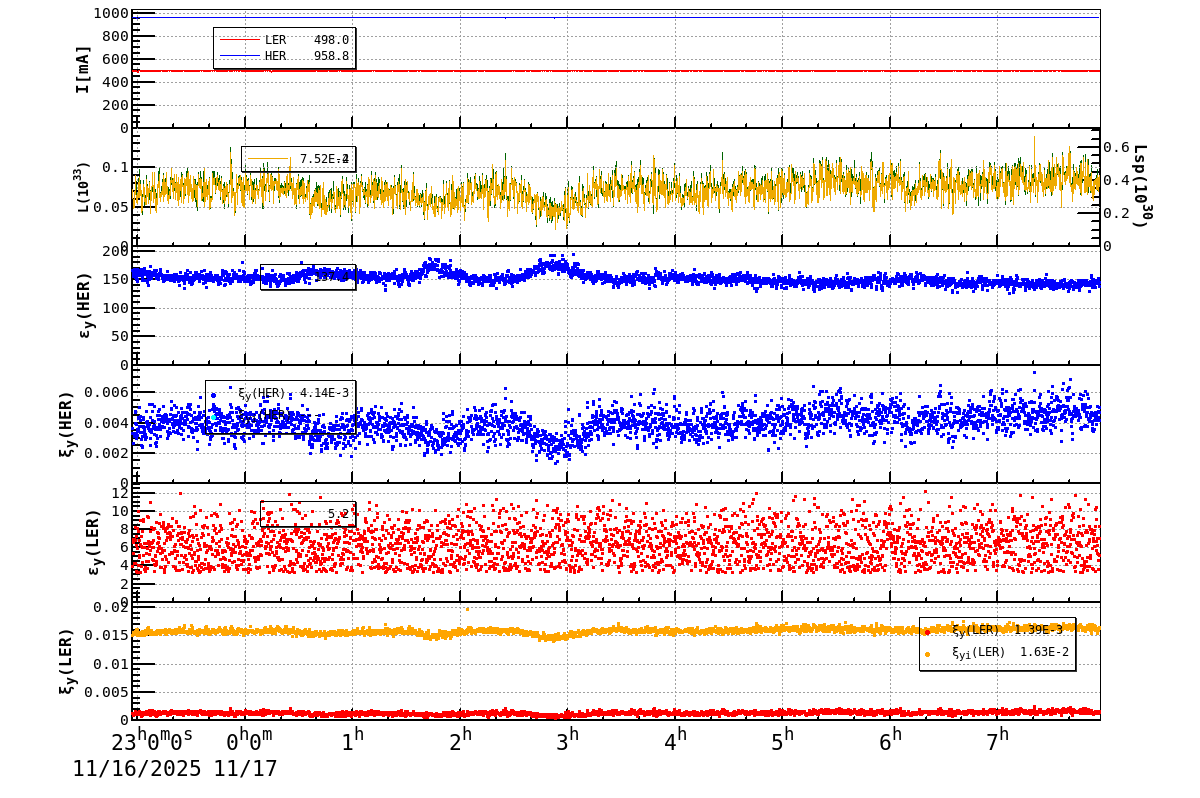Click the red marker for ξy(LER) 1.39E-3
This screenshot has height=798, width=1200.
click(927, 631)
